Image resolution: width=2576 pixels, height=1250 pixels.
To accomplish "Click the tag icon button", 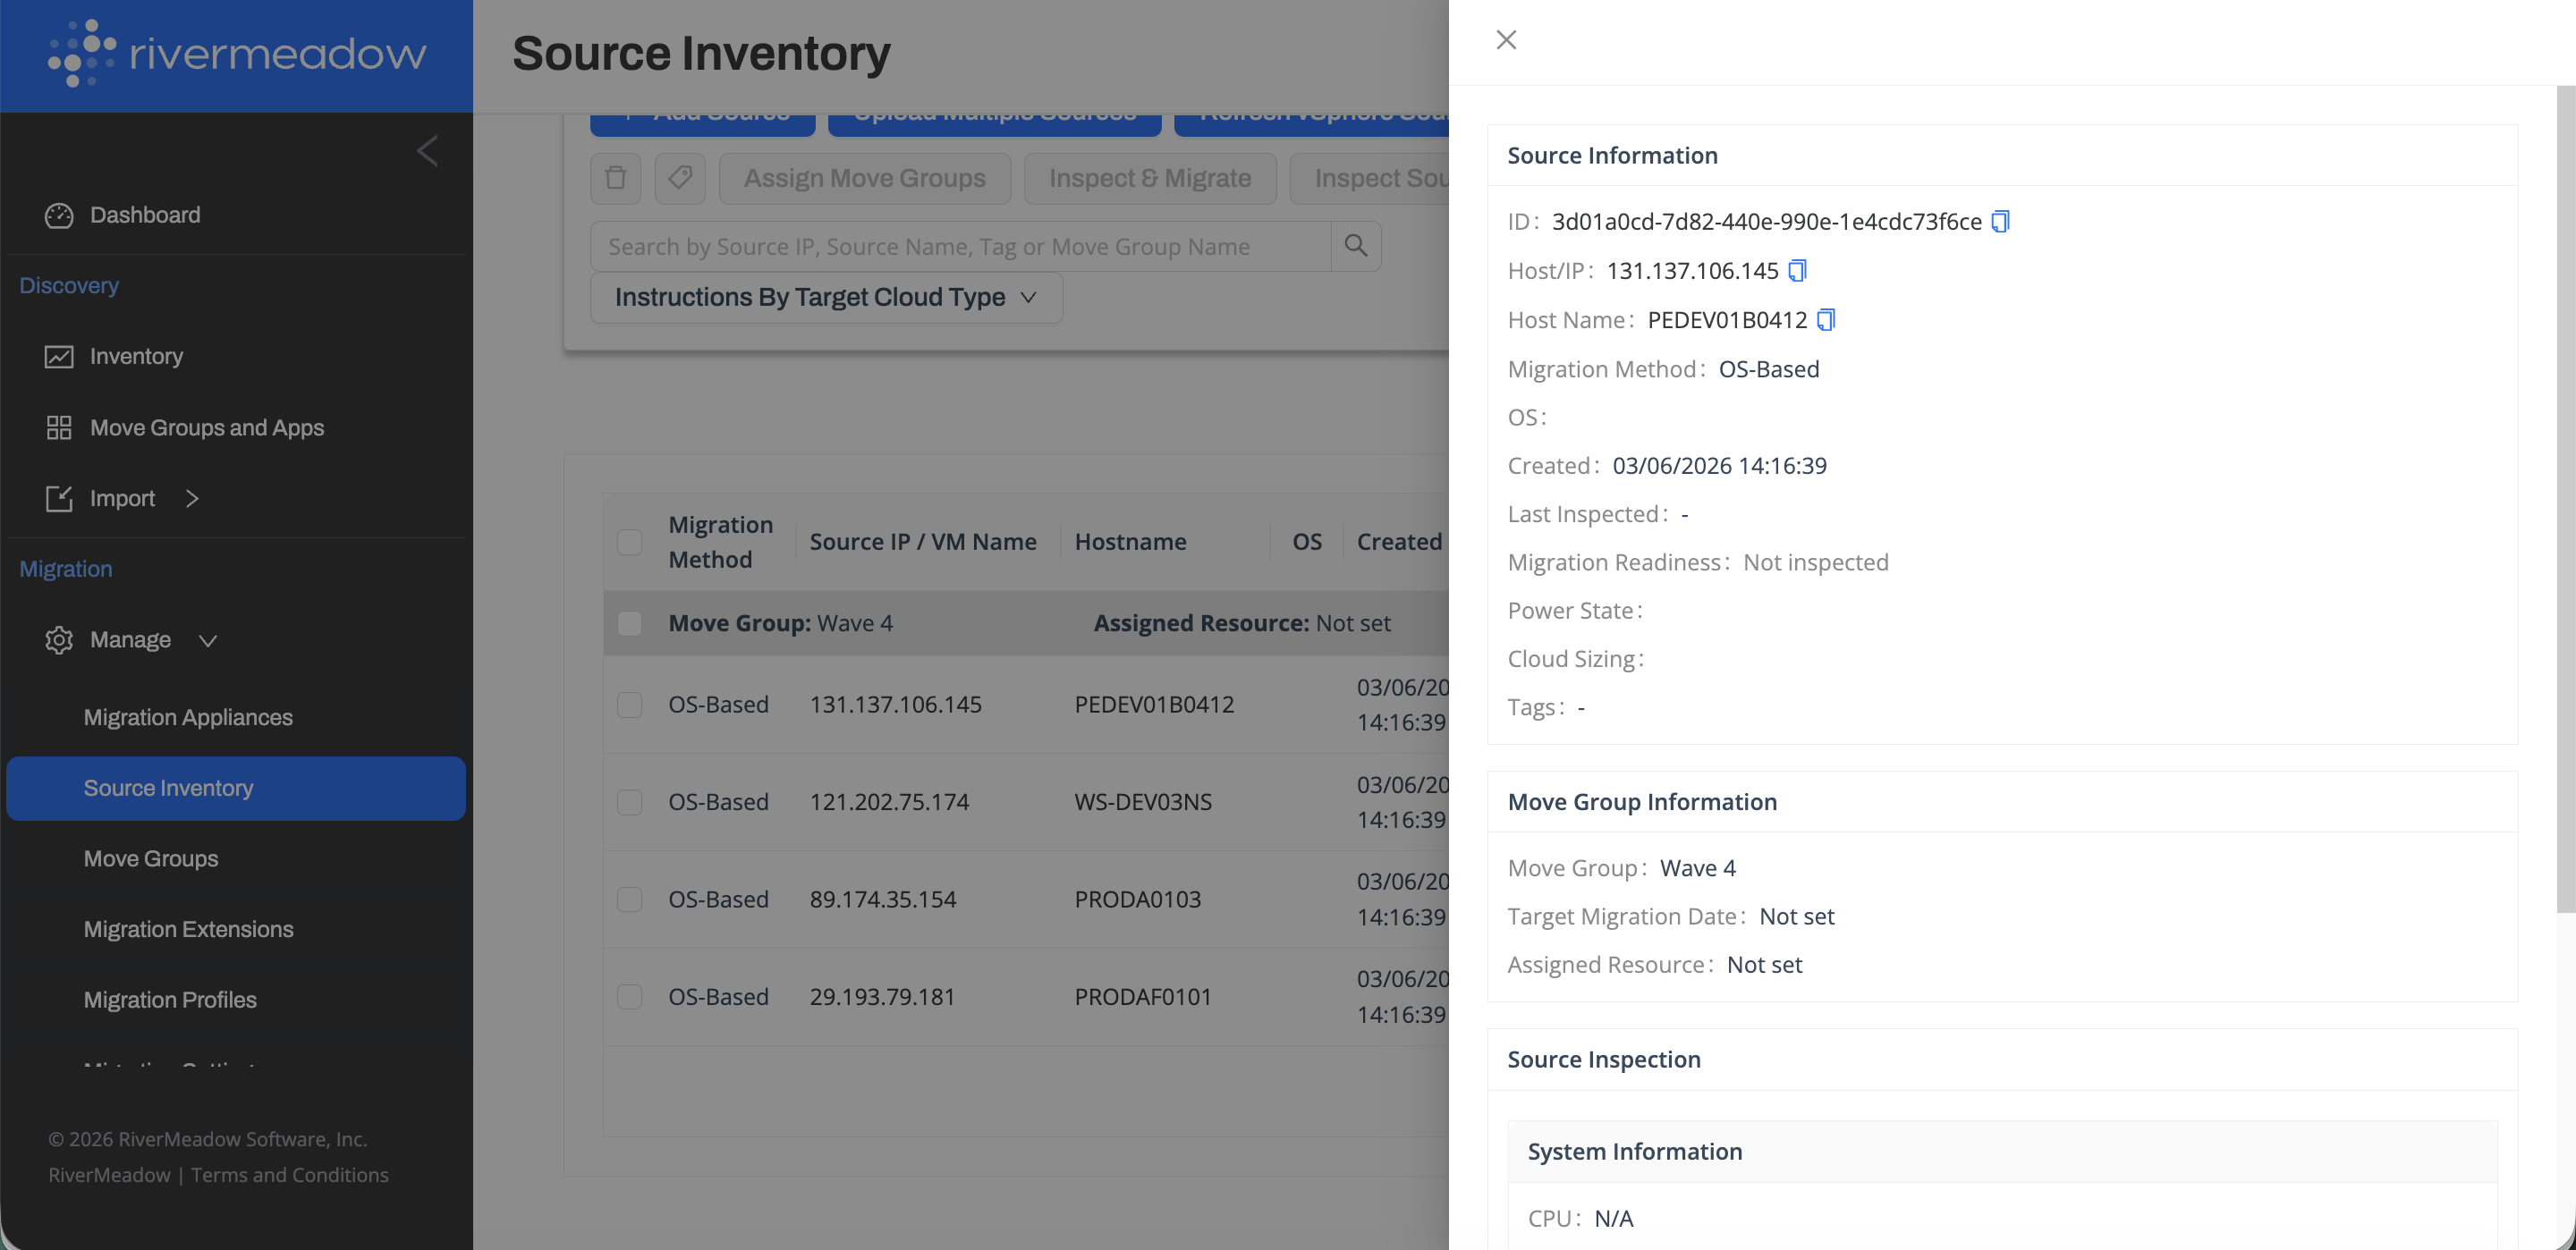I will 679,178.
